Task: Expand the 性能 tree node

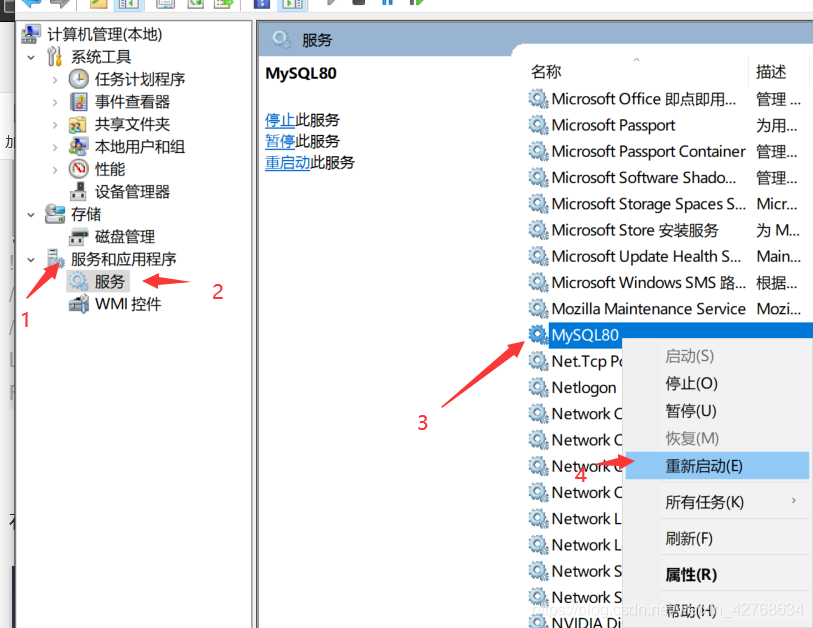Action: pos(55,170)
